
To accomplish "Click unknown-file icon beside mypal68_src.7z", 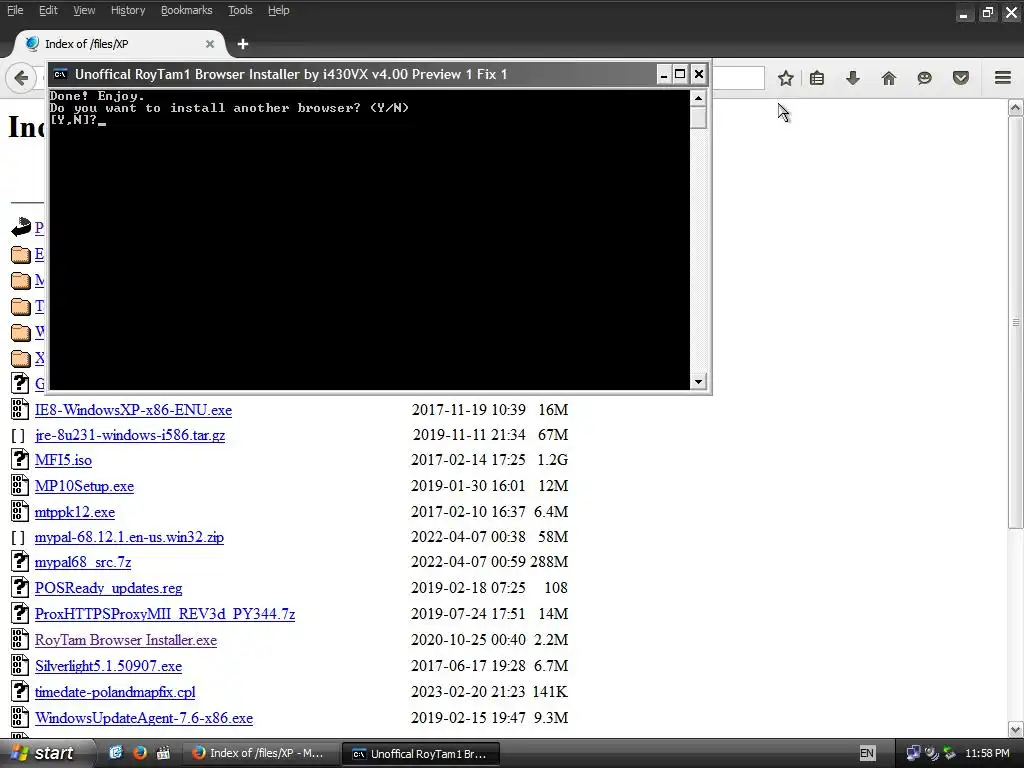I will click(20, 562).
